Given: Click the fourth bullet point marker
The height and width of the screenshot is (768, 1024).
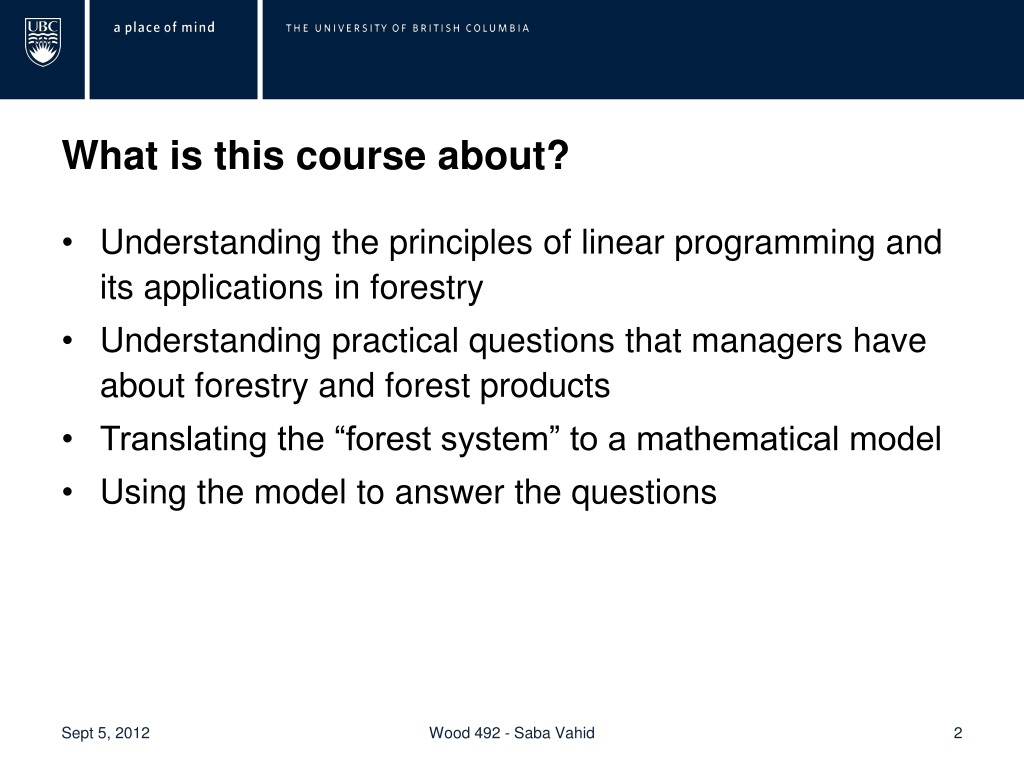Looking at the screenshot, I should point(67,492).
